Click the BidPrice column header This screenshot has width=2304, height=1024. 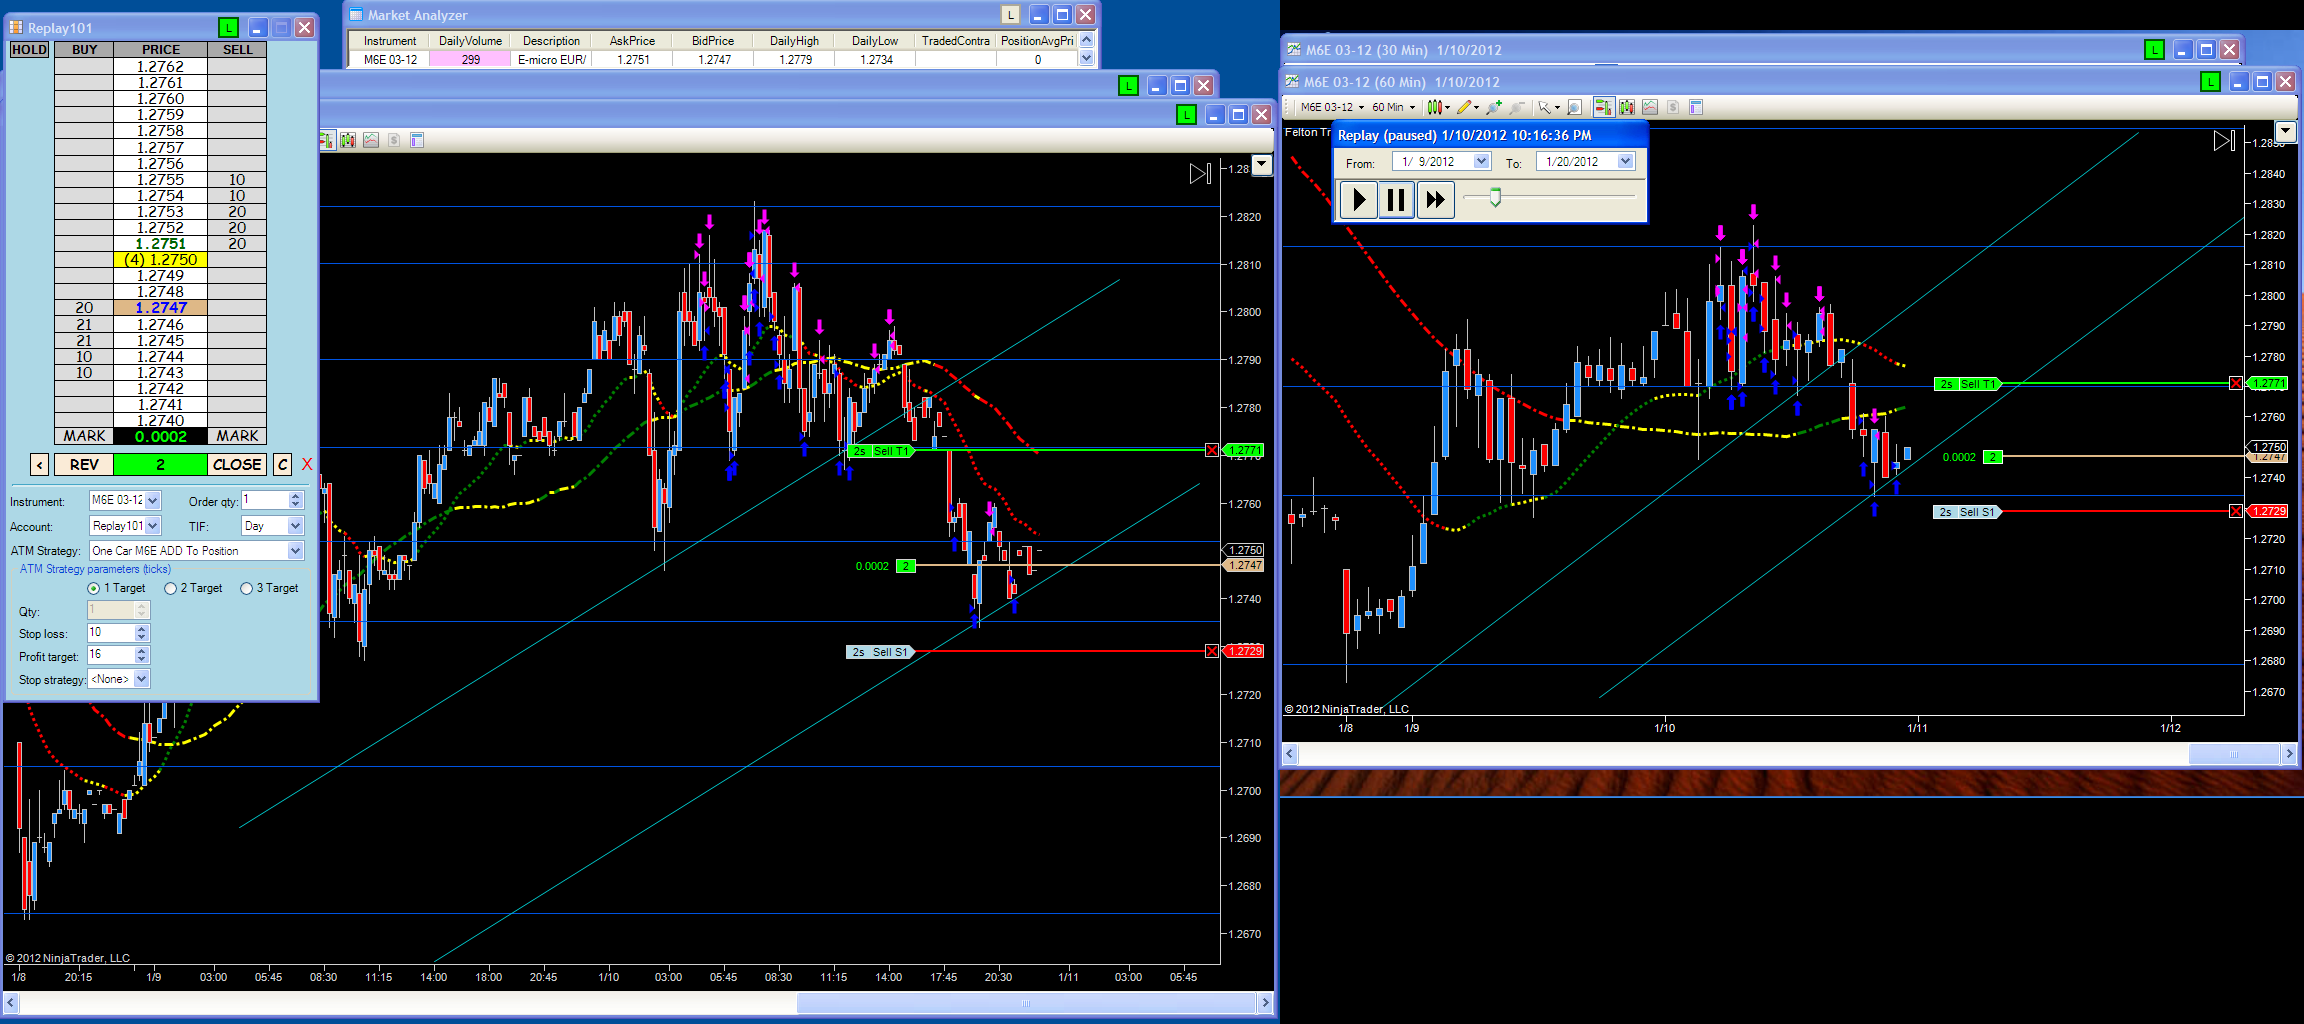pos(713,41)
